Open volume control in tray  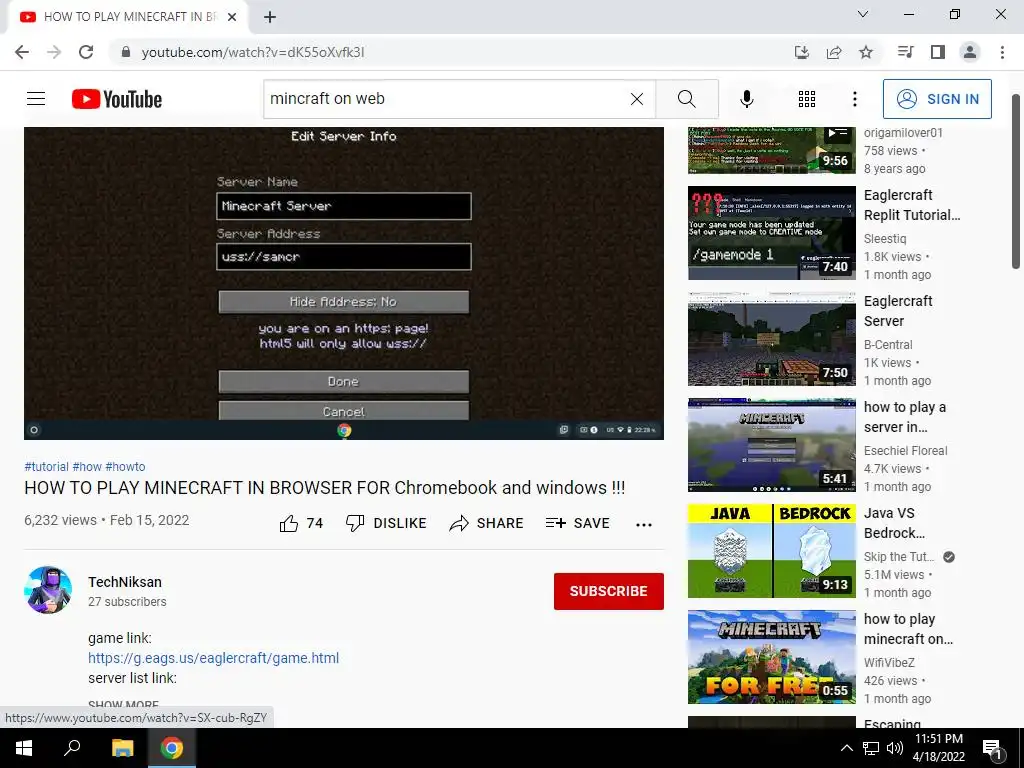click(895, 748)
